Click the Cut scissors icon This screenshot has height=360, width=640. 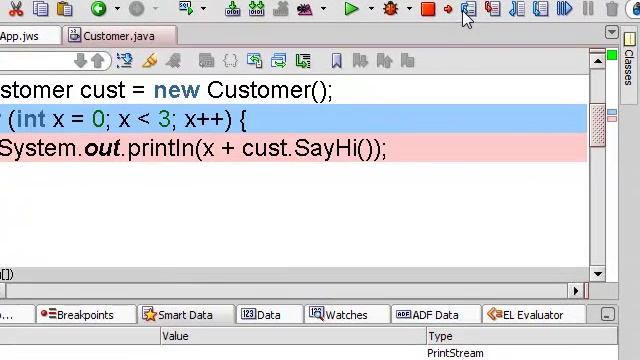(x=16, y=9)
